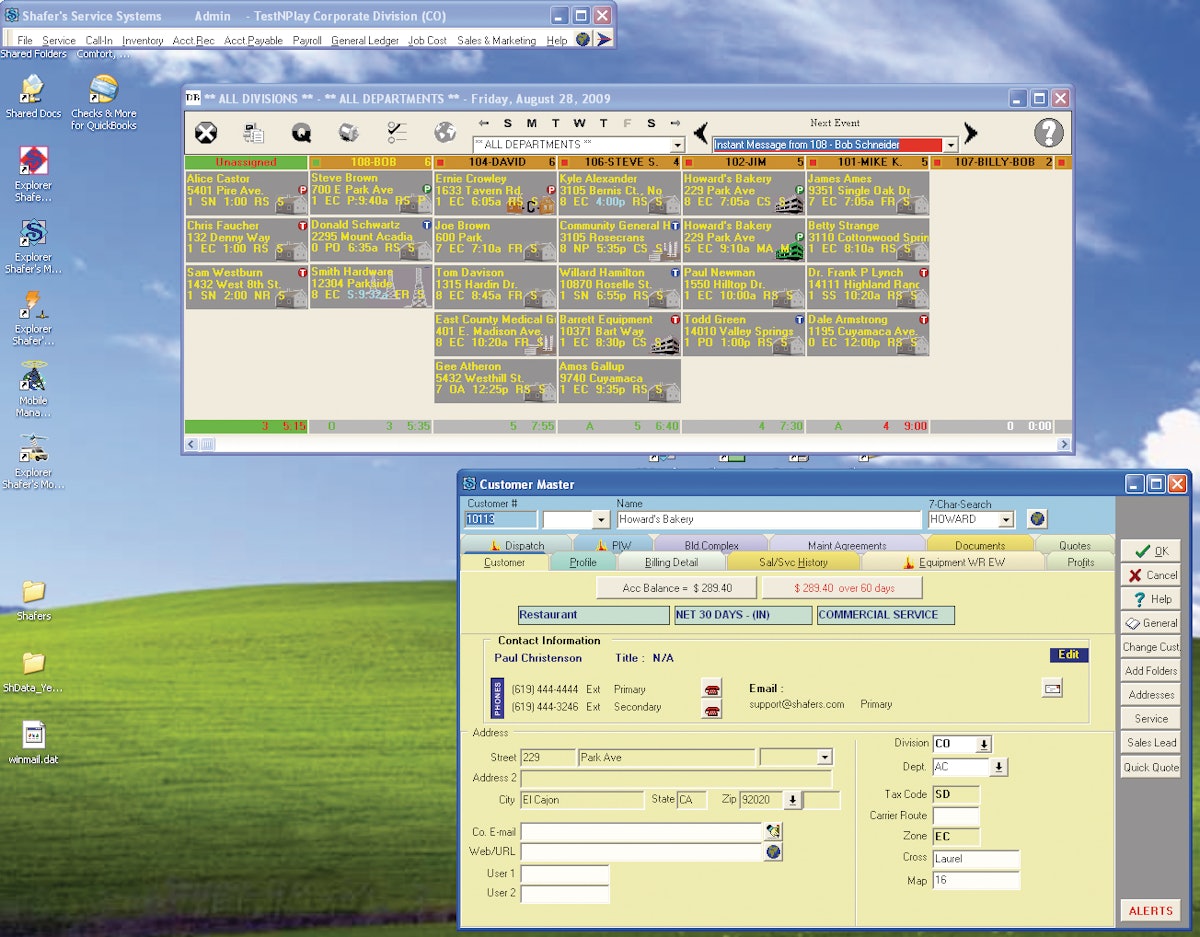Toggle the Saturday day filter on dispatch board

coord(651,123)
